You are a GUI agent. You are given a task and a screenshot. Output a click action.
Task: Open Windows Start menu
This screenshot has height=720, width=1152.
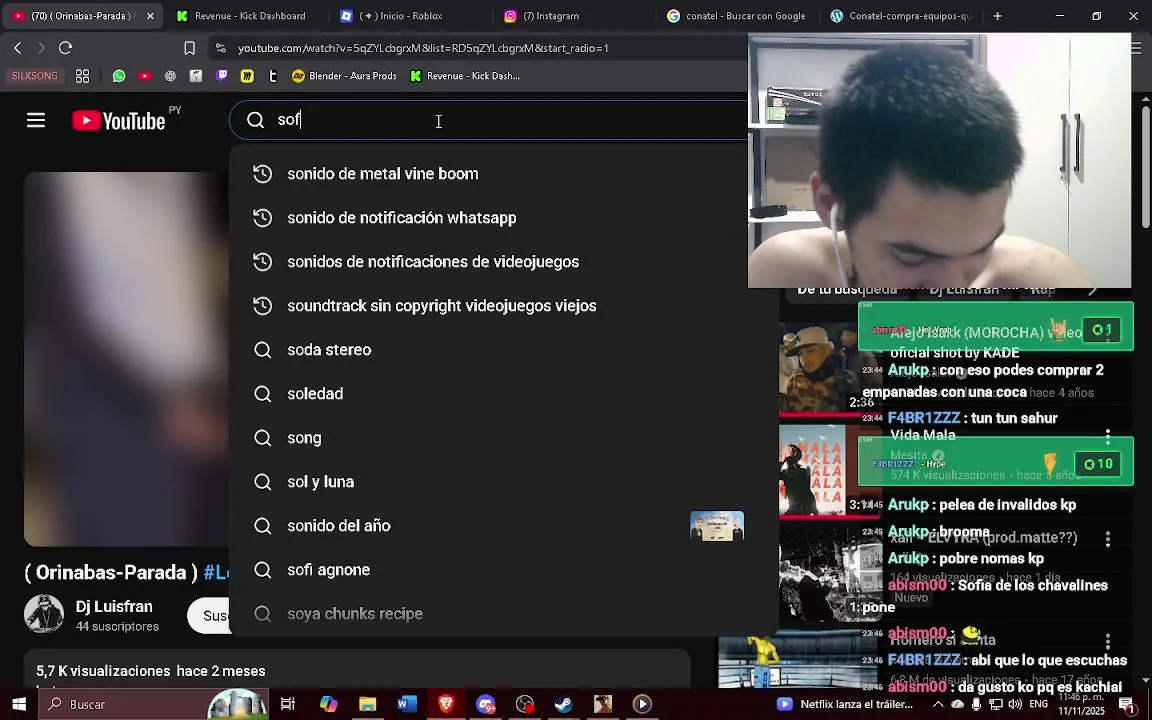pos(19,704)
